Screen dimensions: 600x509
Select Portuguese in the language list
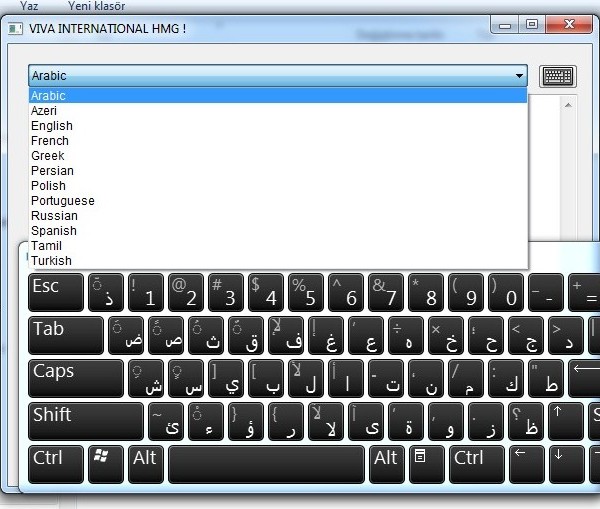(x=278, y=201)
